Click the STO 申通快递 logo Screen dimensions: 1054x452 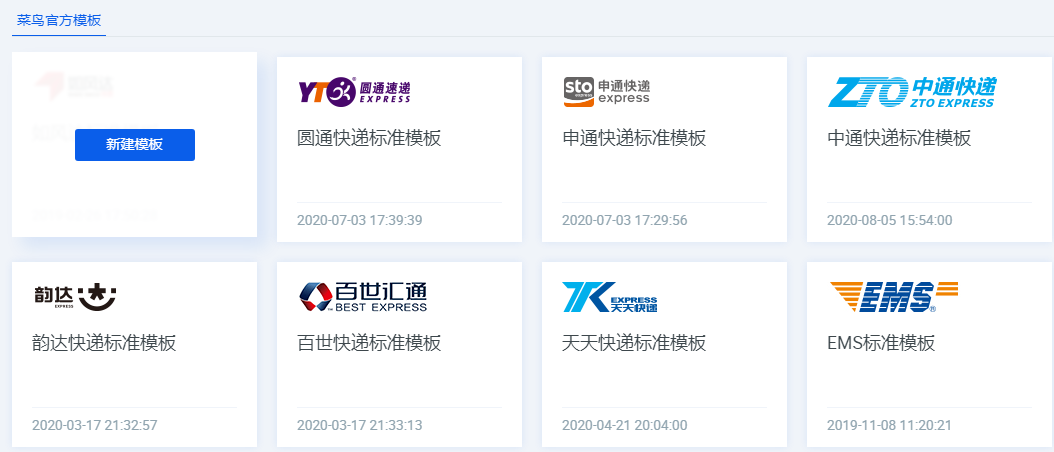coord(607,92)
